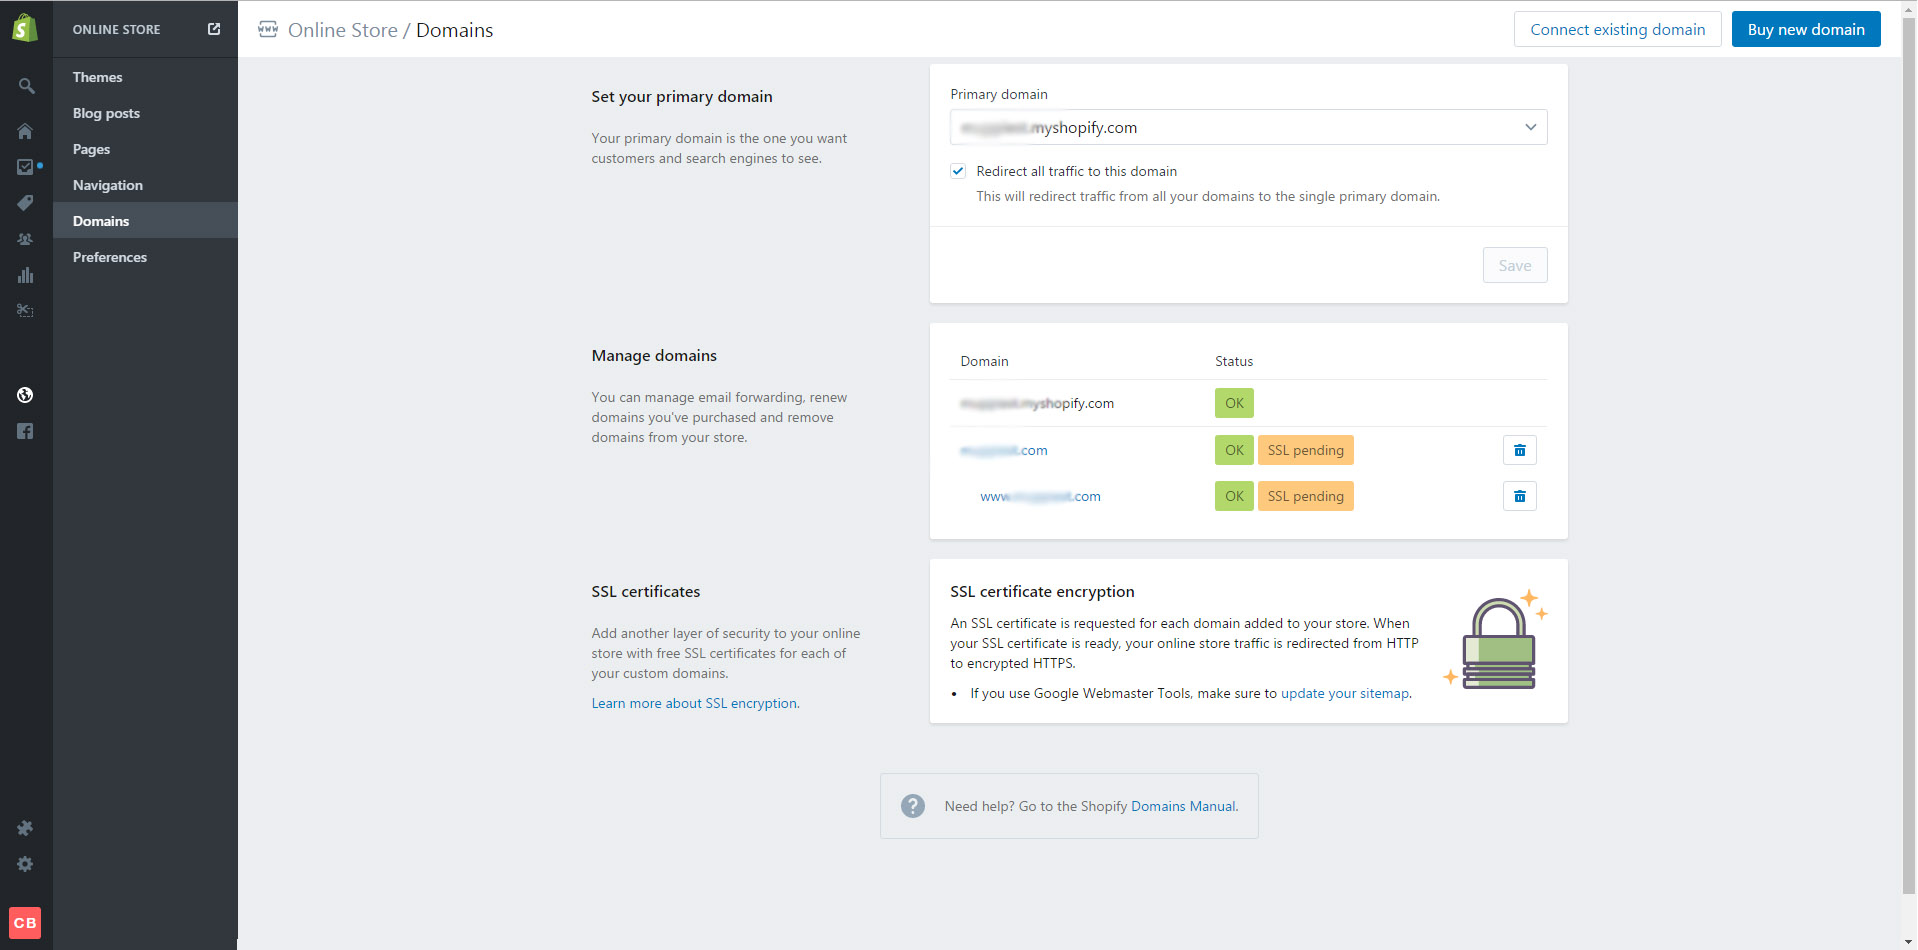1918x950 pixels.
Task: Click Online Store breadcrumb link
Action: click(x=342, y=30)
